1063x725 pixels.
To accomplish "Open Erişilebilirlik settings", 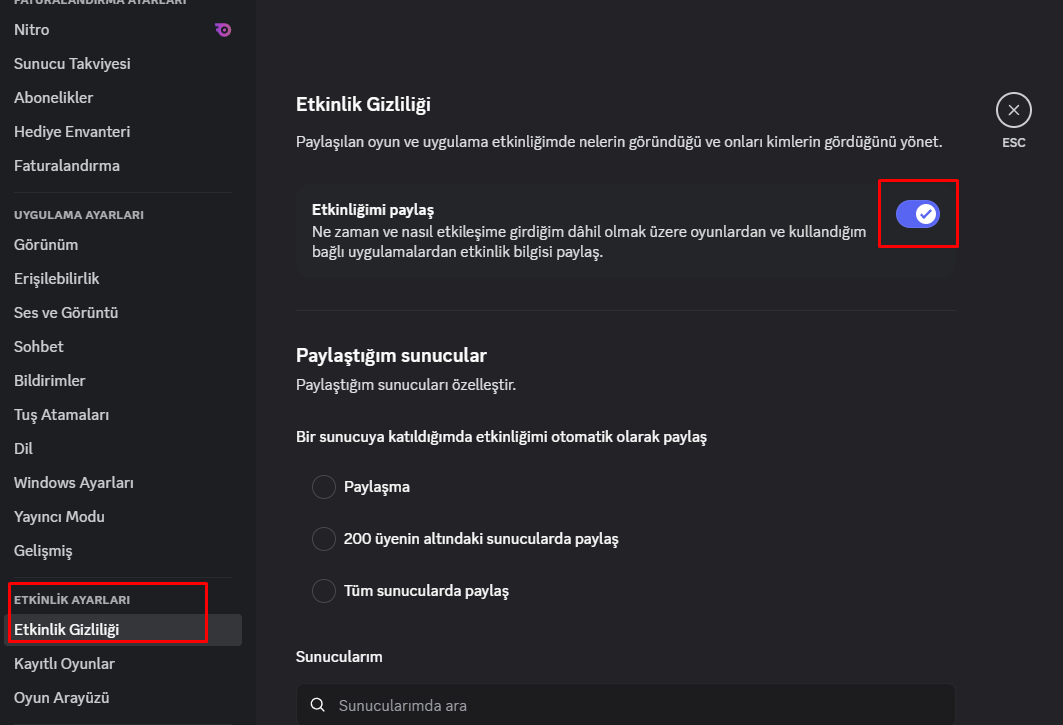I will tap(57, 279).
